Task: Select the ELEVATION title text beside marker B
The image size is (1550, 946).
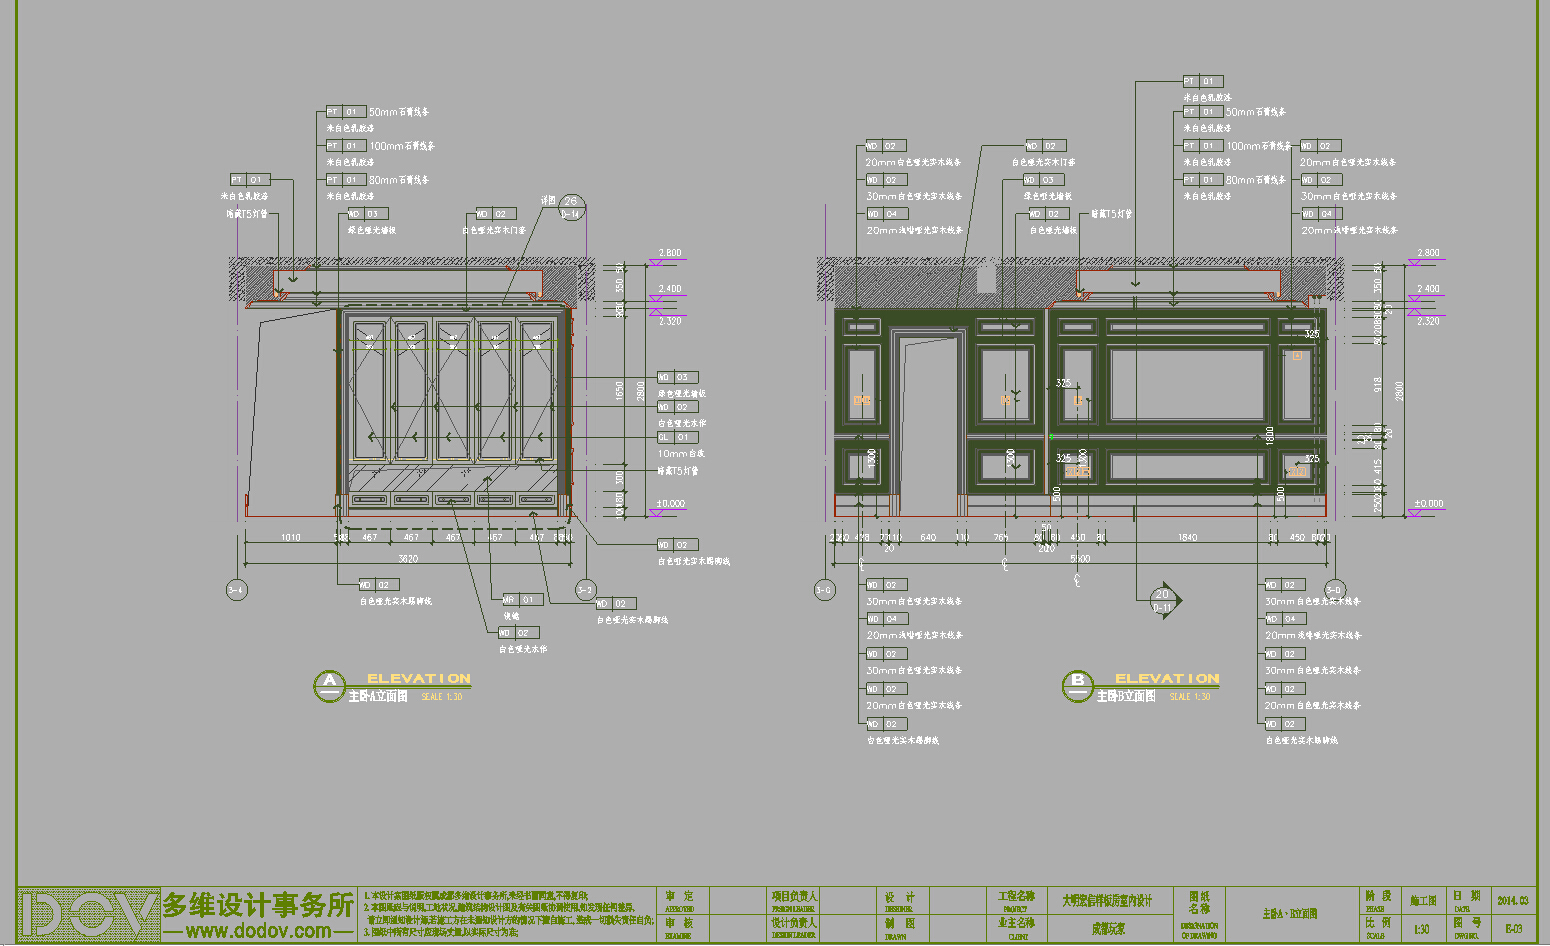Action: (1167, 679)
